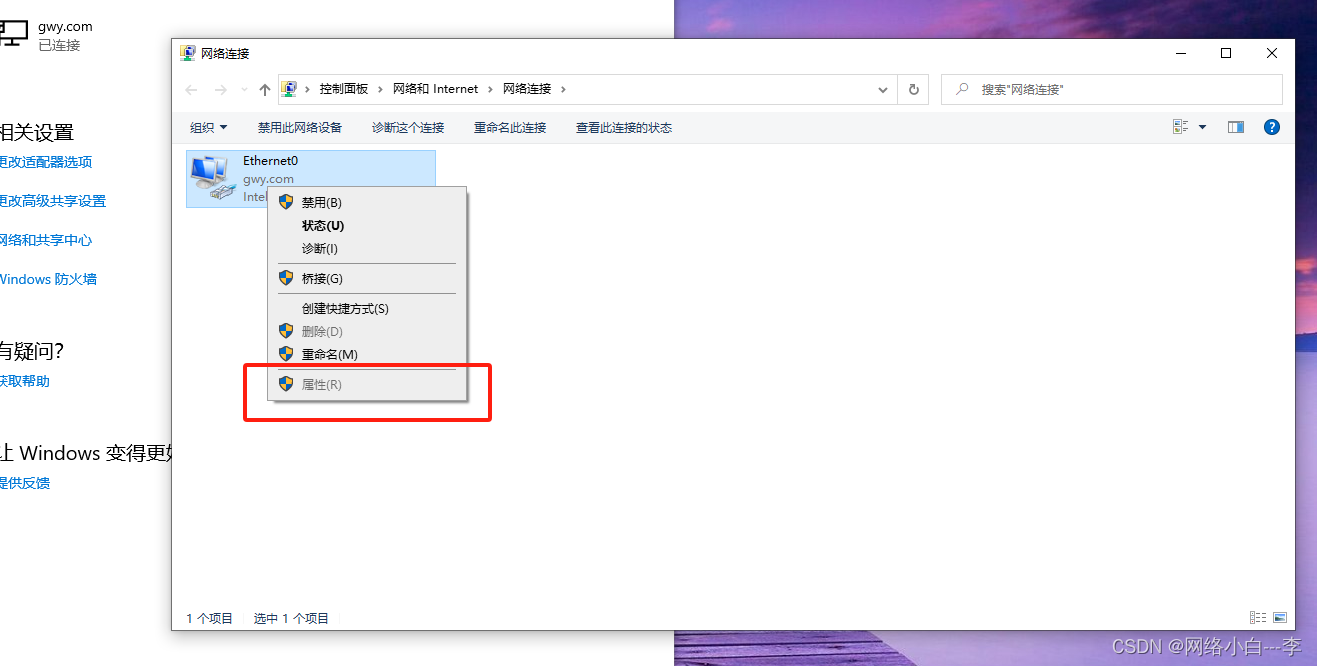This screenshot has height=666, width=1317.
Task: Refresh the 网络连接 folder
Action: [x=913, y=89]
